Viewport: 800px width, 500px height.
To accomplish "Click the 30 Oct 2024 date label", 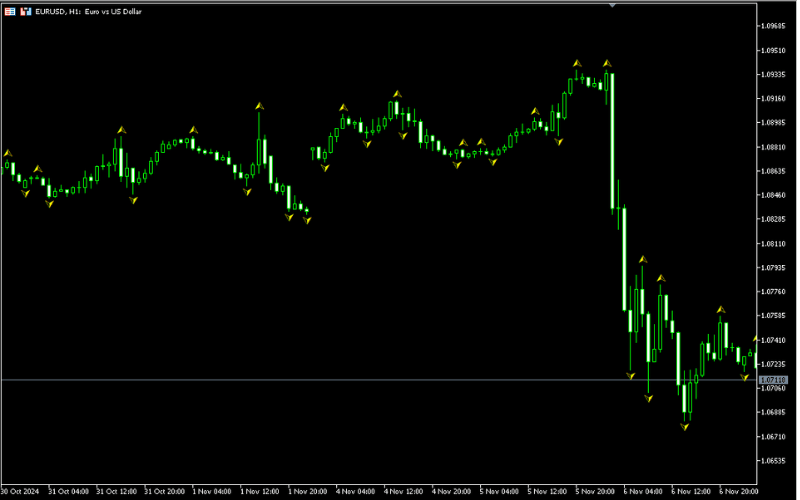I will point(20,491).
